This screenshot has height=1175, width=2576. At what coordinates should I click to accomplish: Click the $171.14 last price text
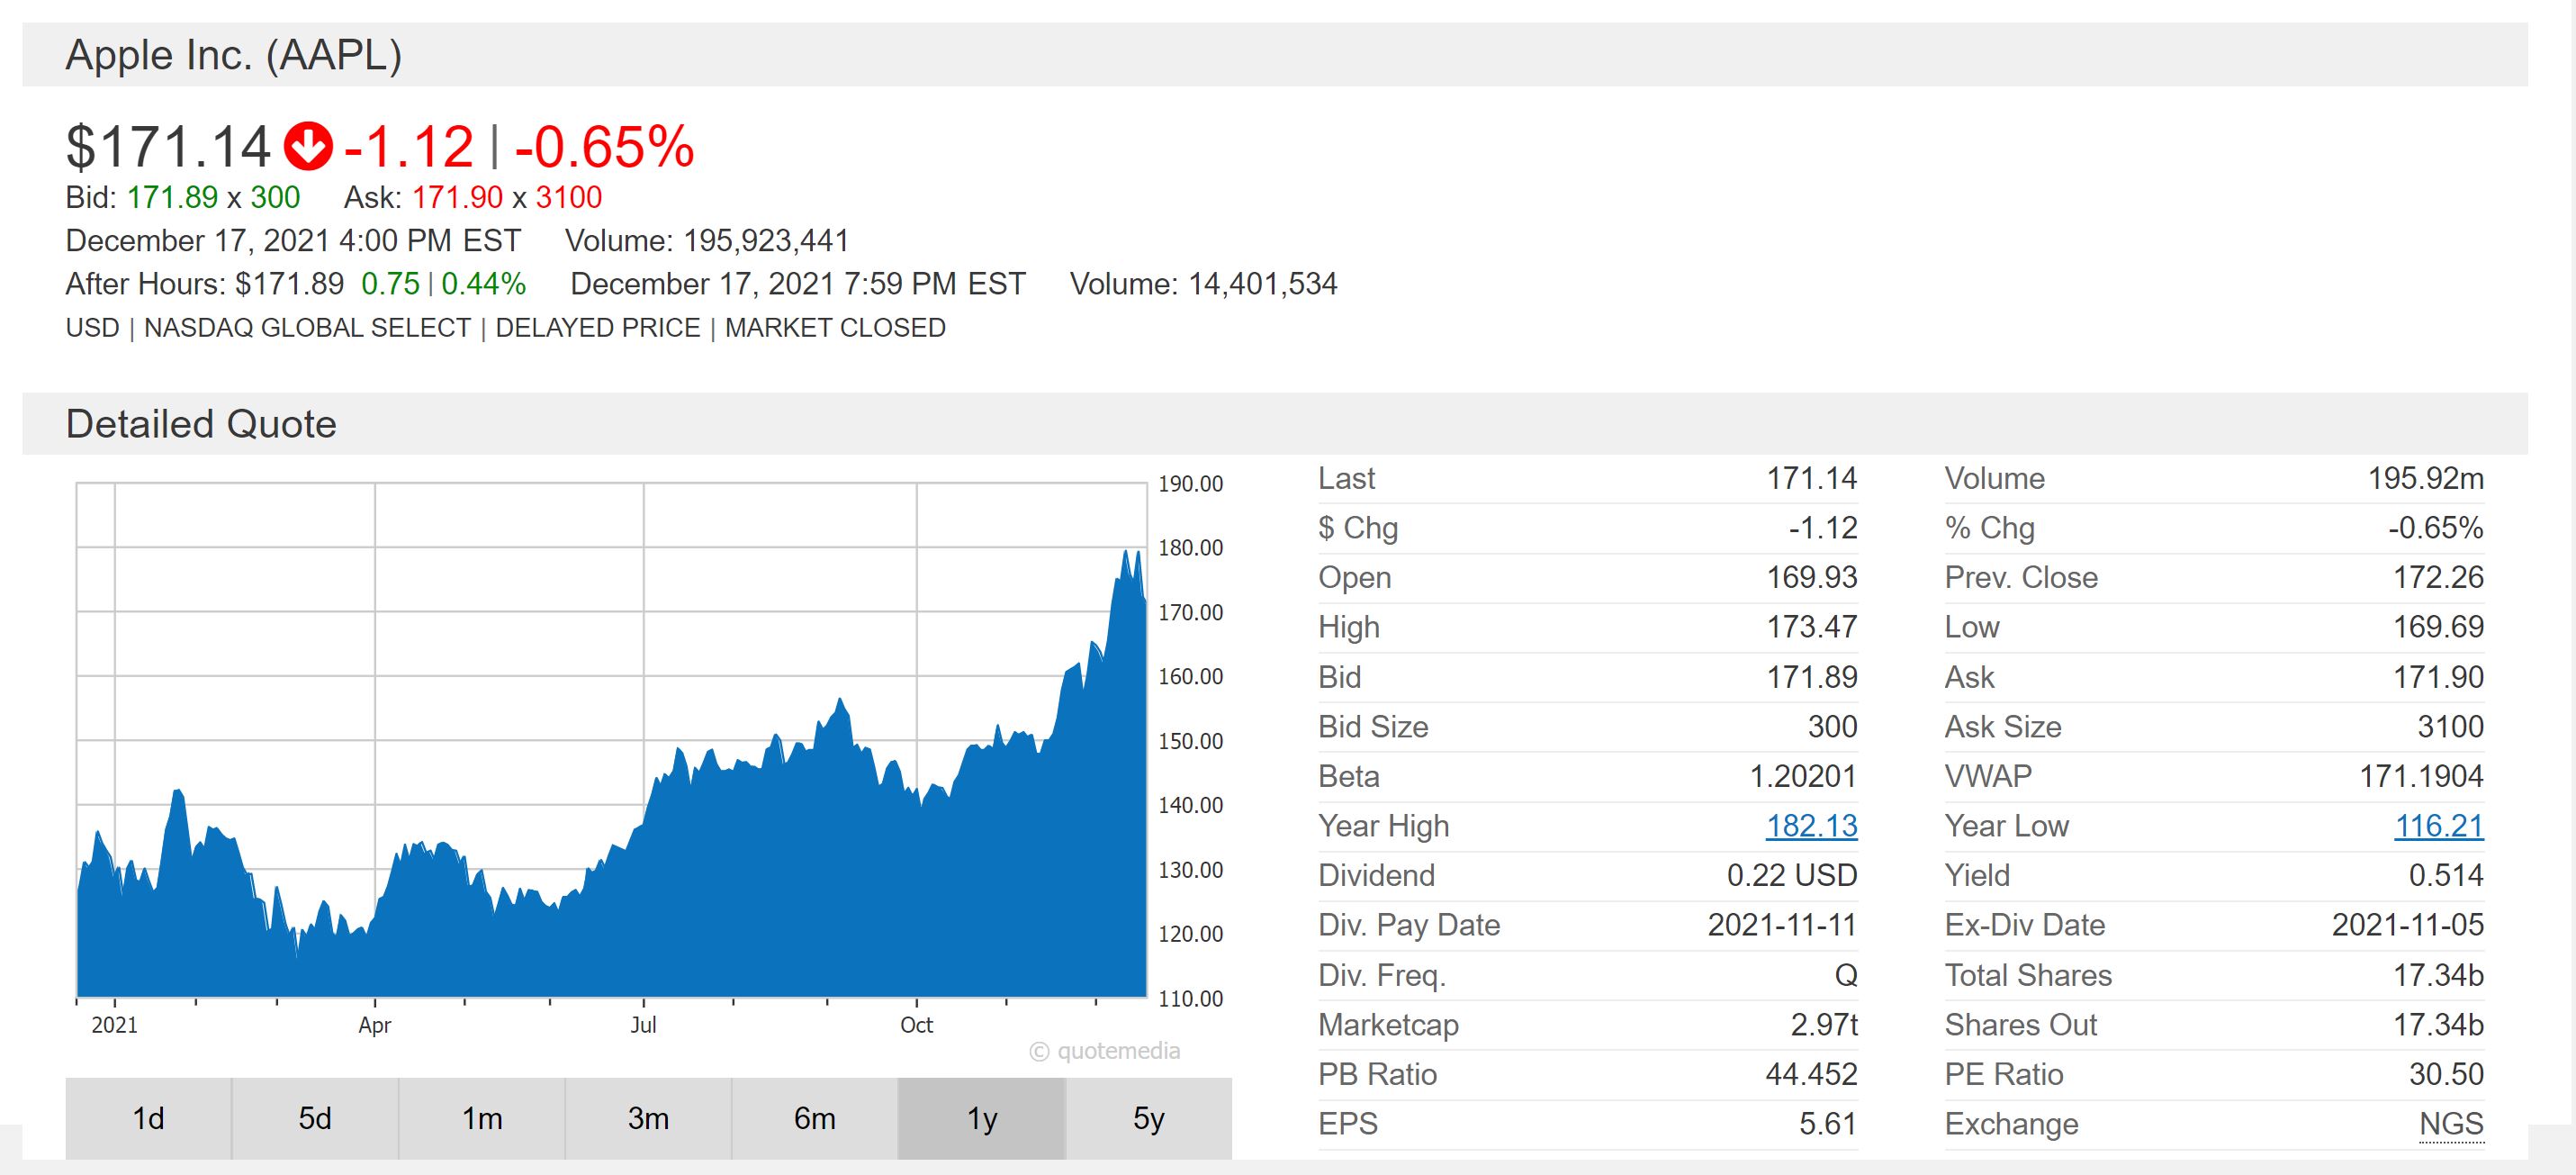[168, 146]
